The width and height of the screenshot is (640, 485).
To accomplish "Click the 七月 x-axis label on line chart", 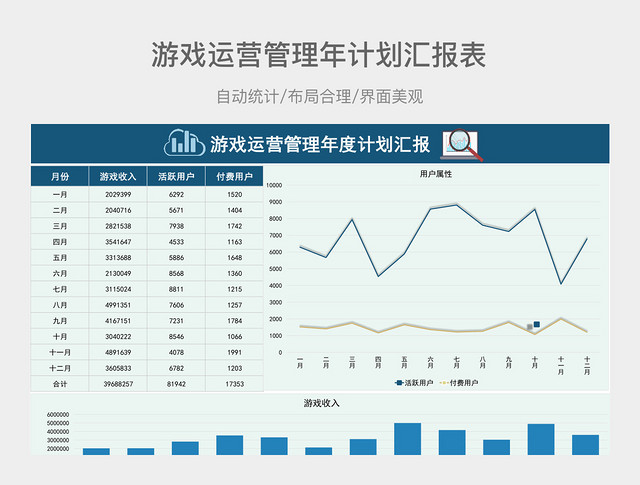I will pos(456,363).
